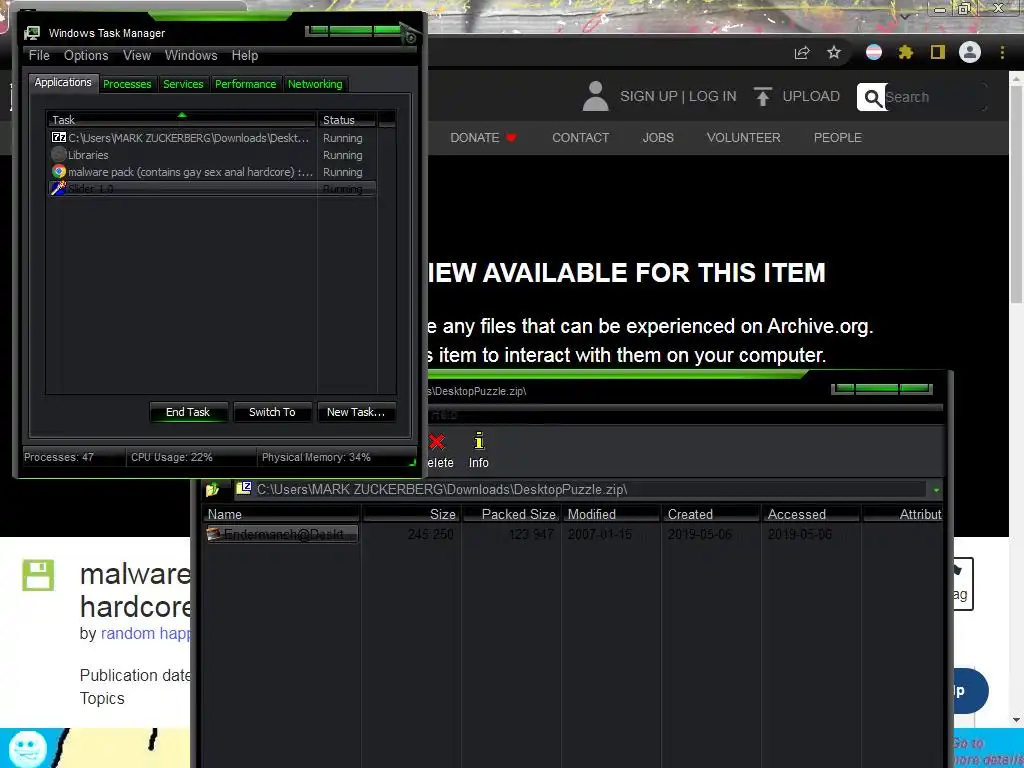The height and width of the screenshot is (768, 1024).
Task: Toggle the Chrome side panel icon
Action: [938, 52]
